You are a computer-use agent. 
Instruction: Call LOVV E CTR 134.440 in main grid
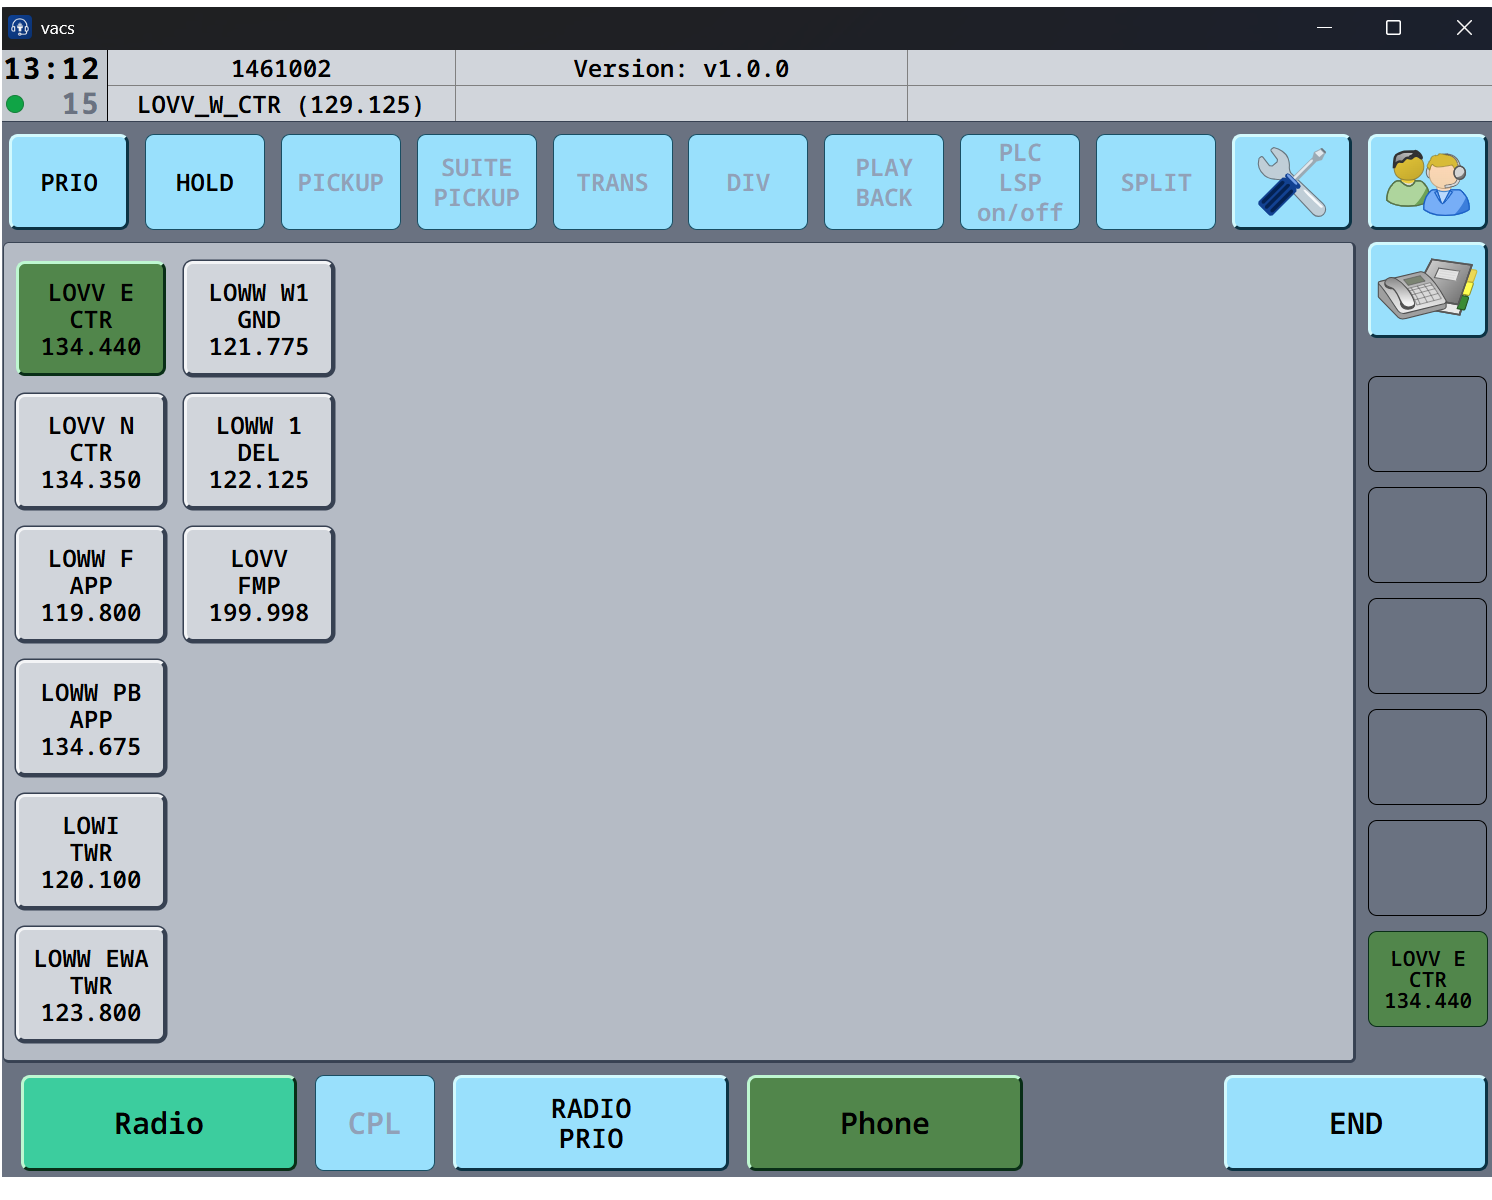(x=91, y=319)
